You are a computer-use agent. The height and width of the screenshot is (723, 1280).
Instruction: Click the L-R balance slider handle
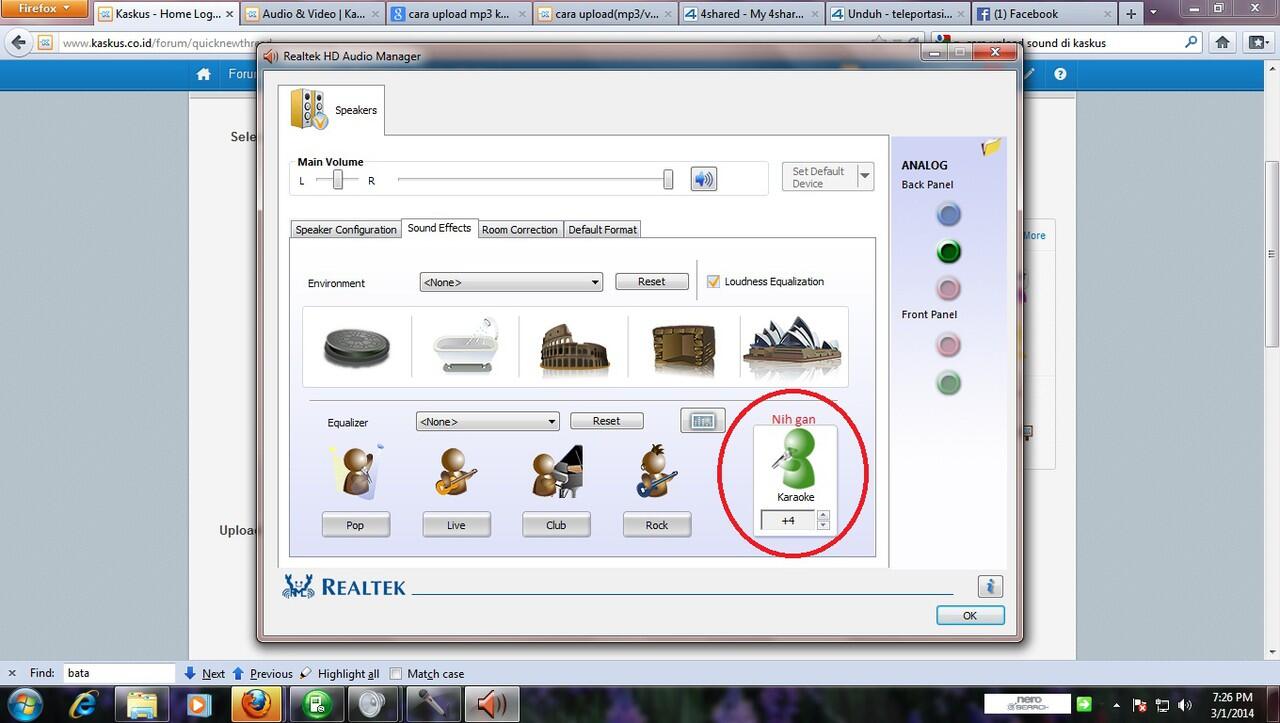pyautogui.click(x=338, y=180)
